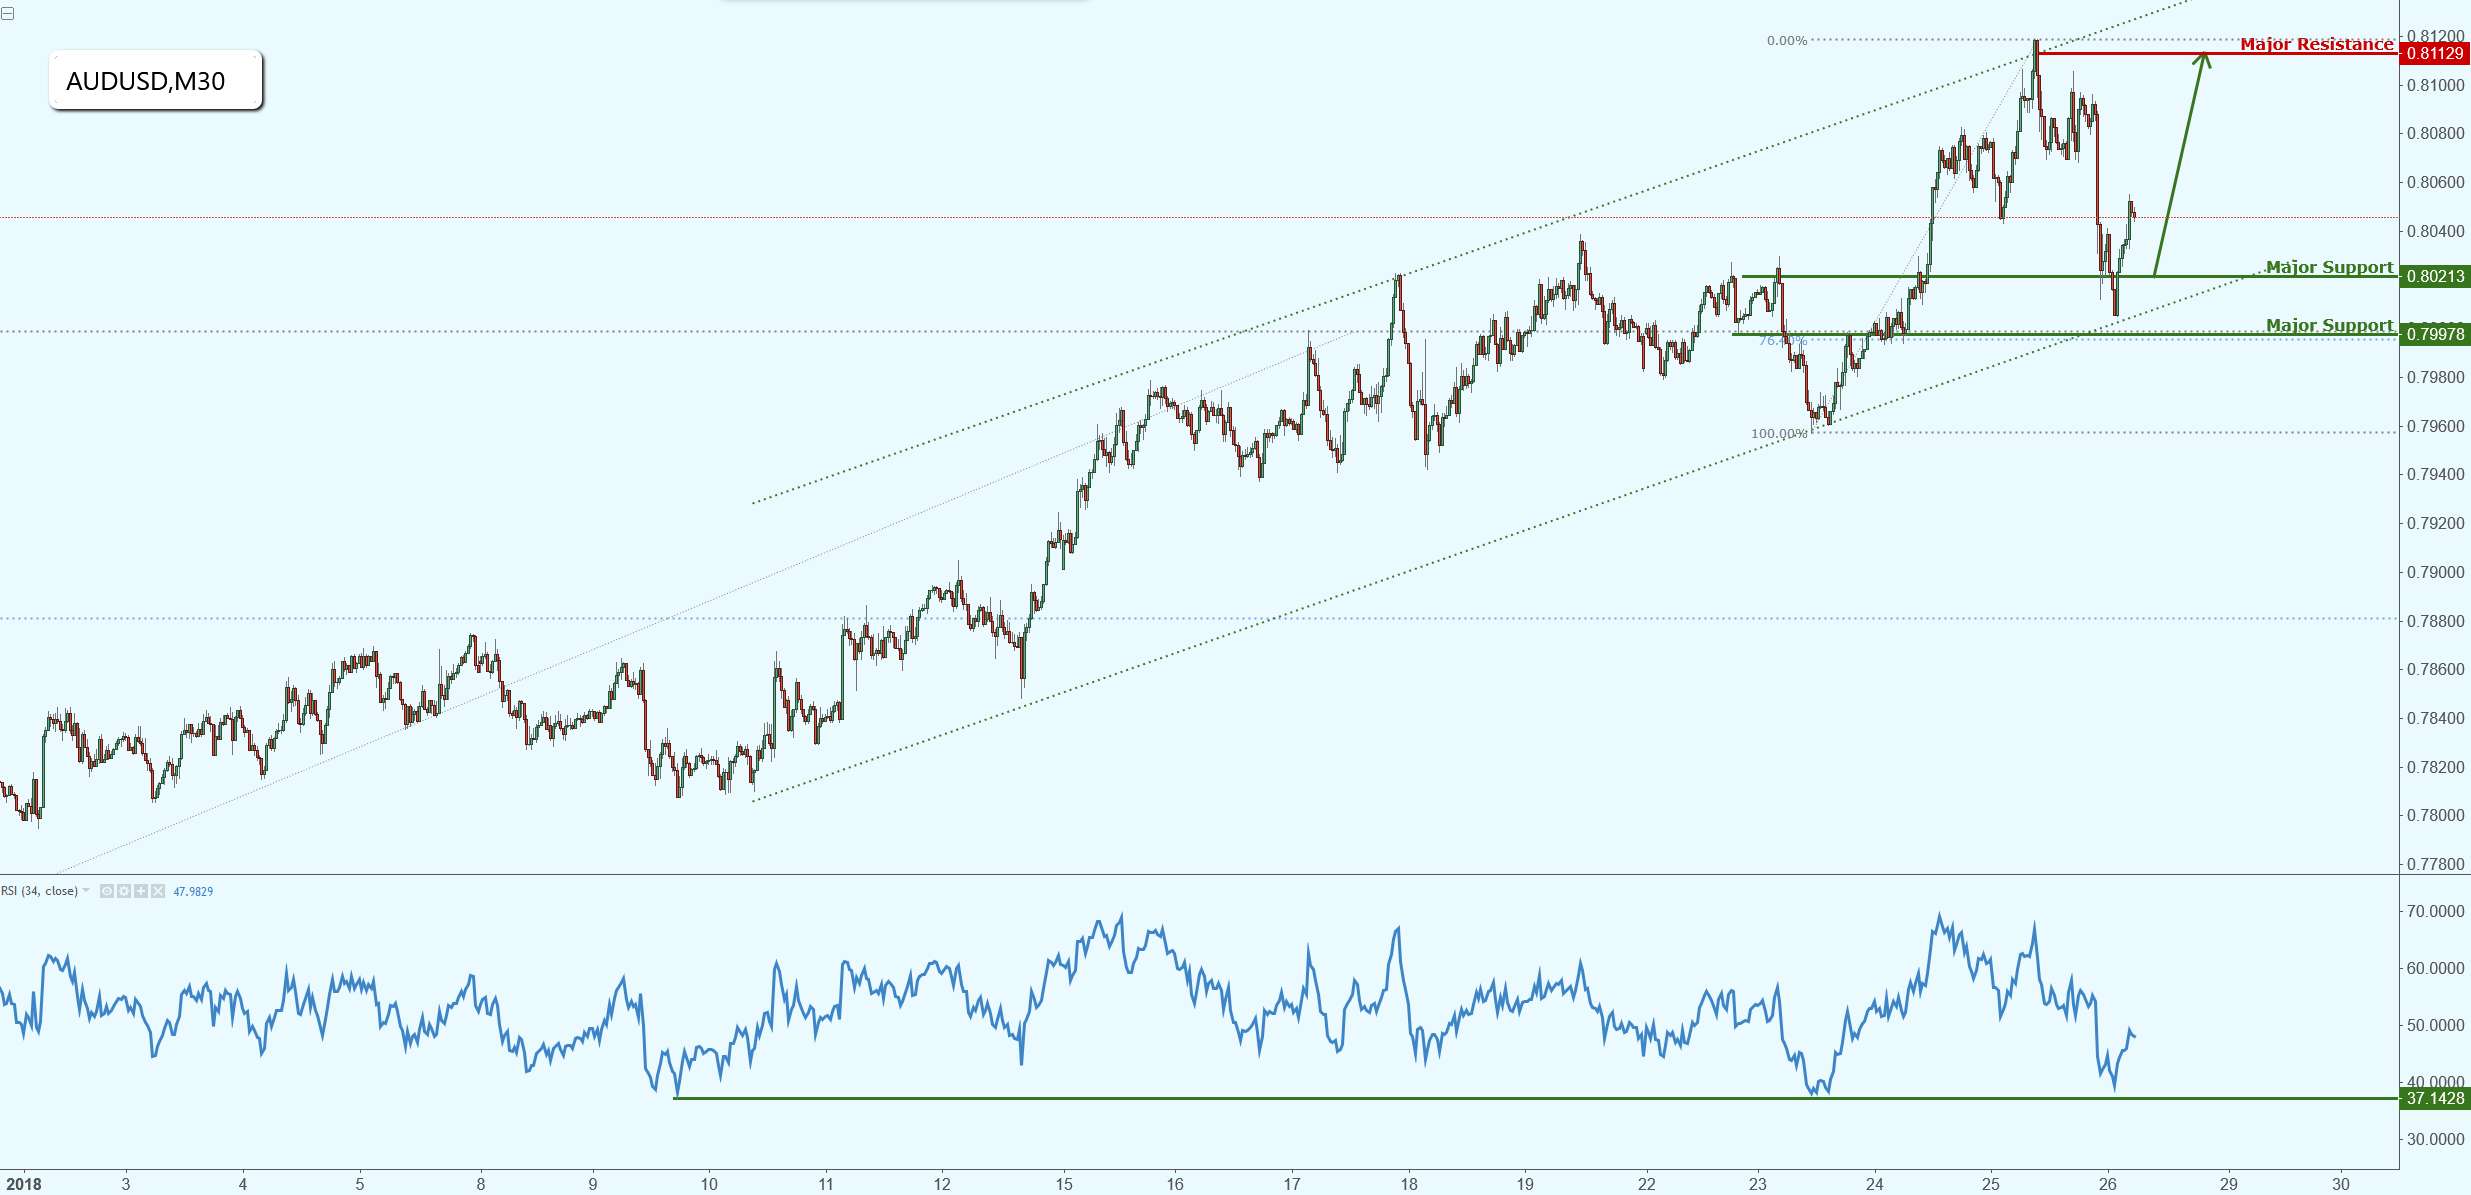
Task: Click the RSI plus icon
Action: click(x=141, y=891)
